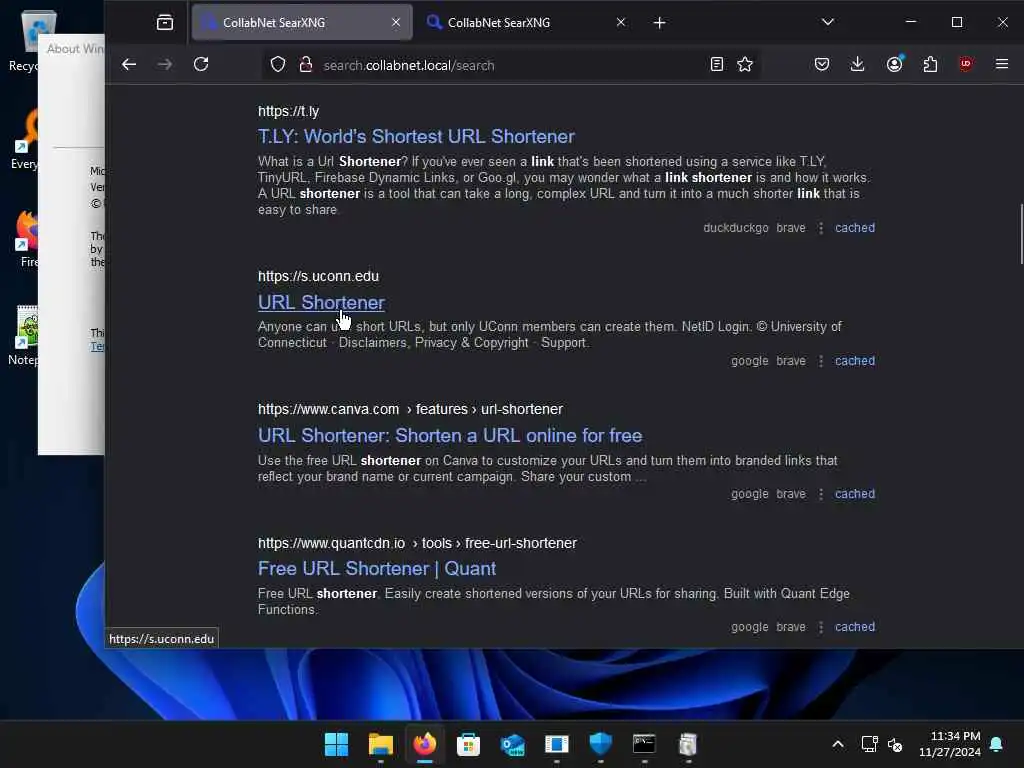Open extensions puzzle icon

pos(930,64)
